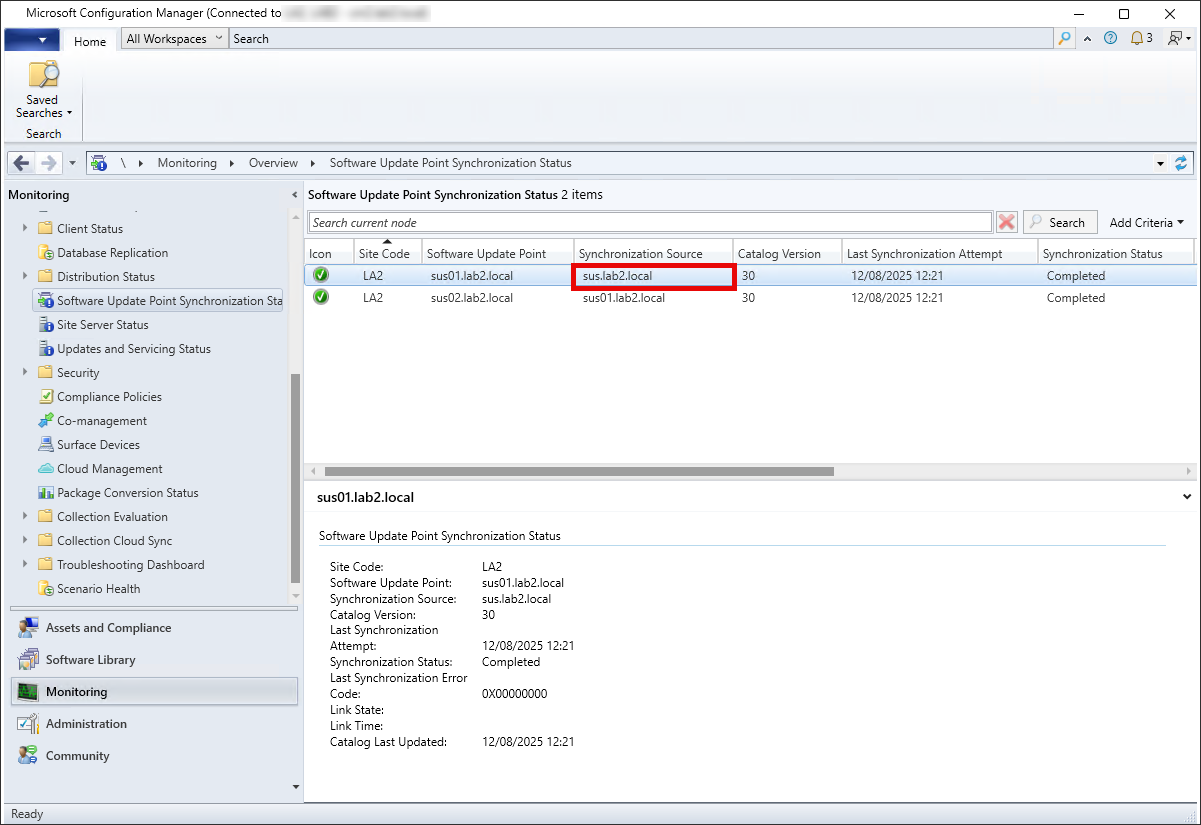Expand the Client Status folder
This screenshot has height=825, width=1201.
[25, 229]
